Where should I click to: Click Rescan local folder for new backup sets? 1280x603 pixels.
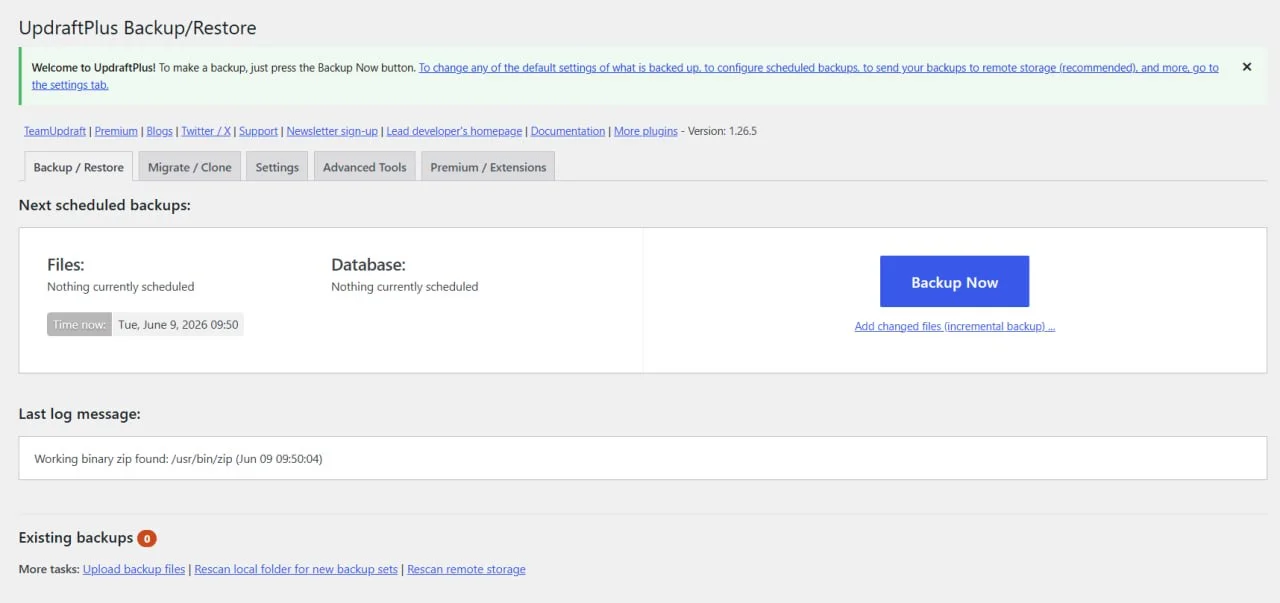click(296, 570)
